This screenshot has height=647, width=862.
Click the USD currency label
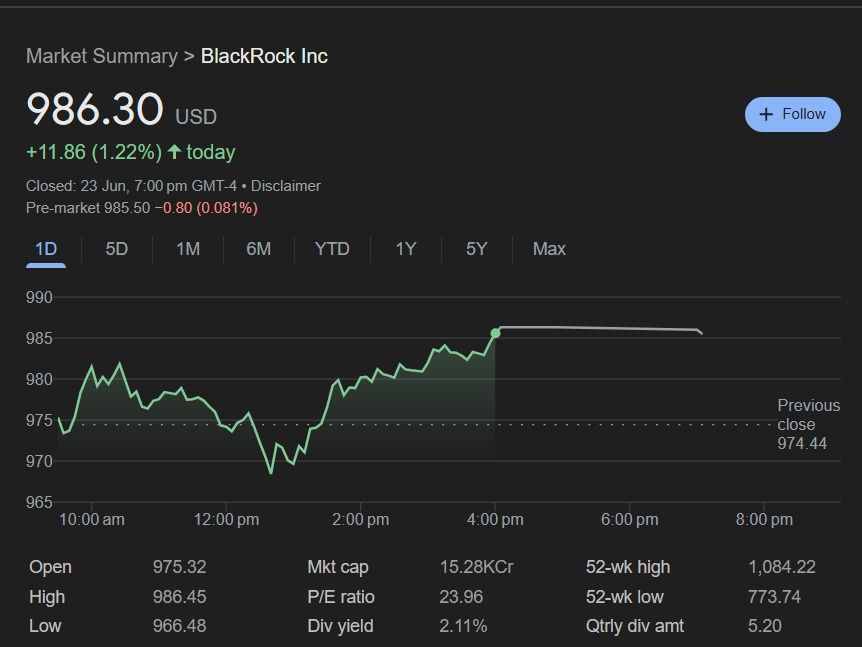click(196, 117)
